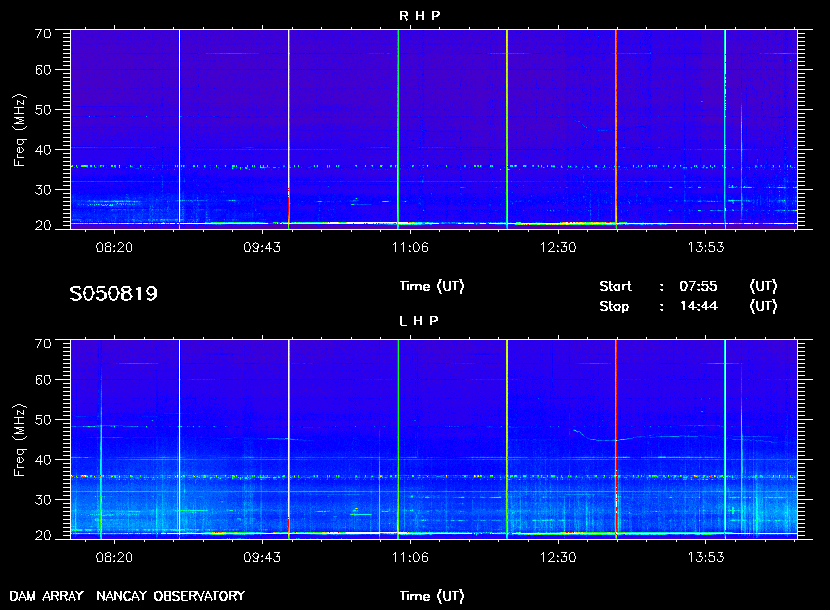
Task: Click the 'Start' label
Action: [x=615, y=286]
